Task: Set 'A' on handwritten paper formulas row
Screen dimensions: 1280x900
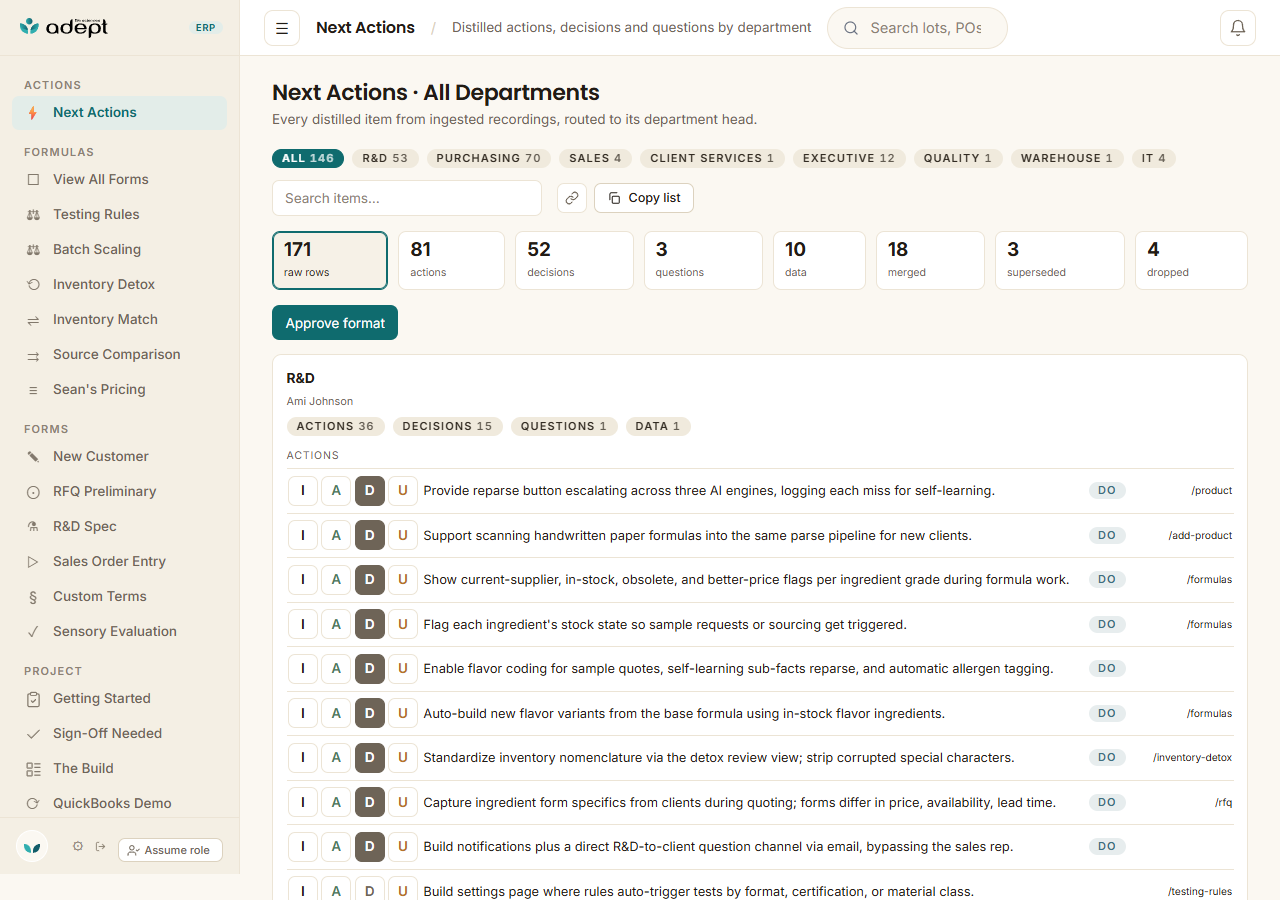Action: pyautogui.click(x=336, y=535)
